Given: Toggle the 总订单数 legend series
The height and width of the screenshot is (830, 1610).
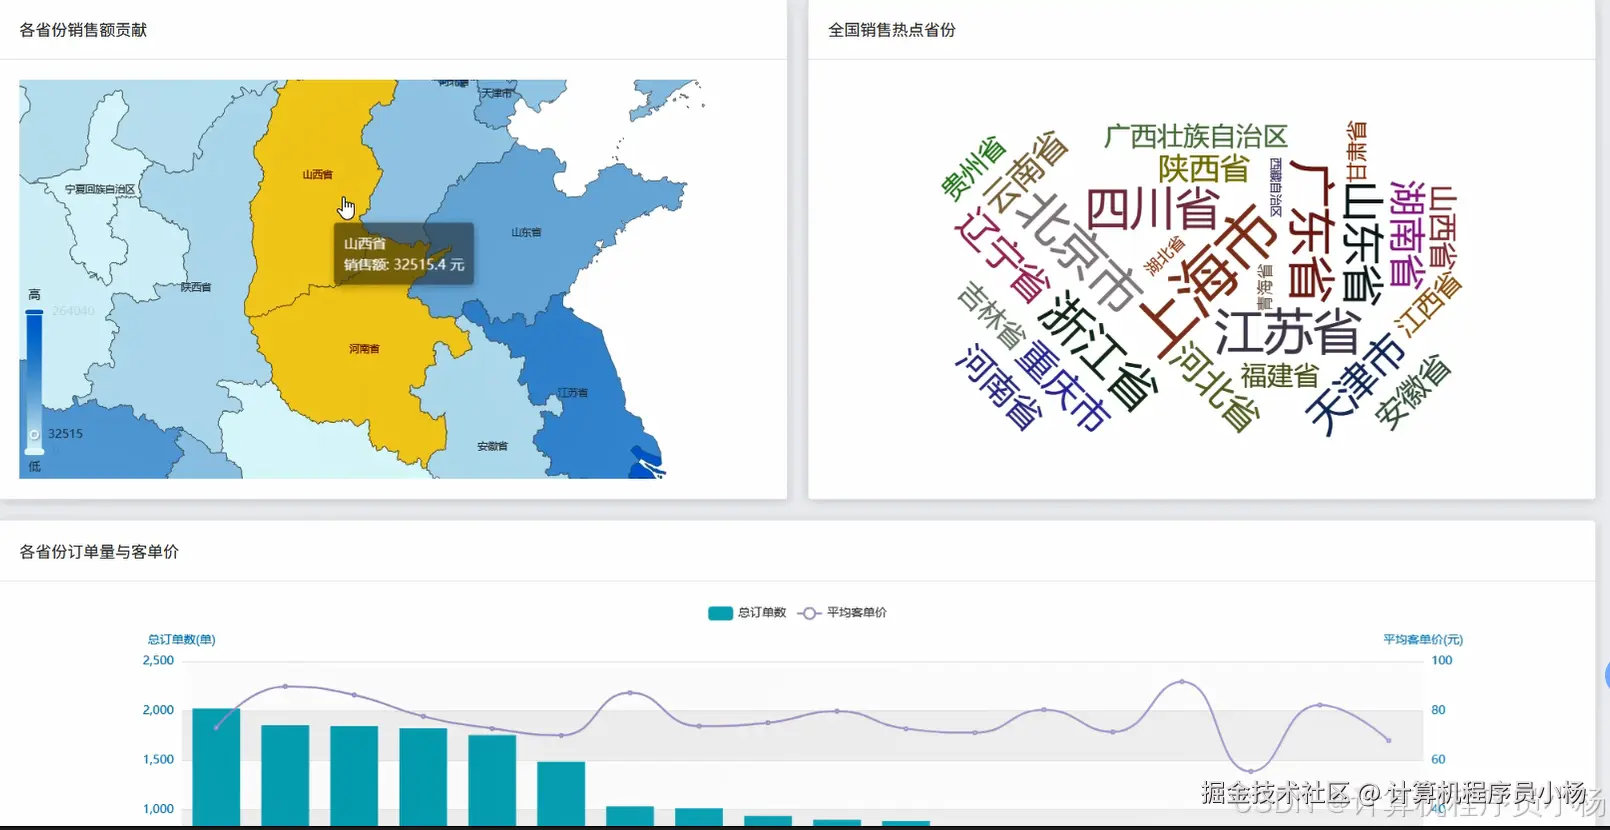Looking at the screenshot, I should click(x=747, y=613).
